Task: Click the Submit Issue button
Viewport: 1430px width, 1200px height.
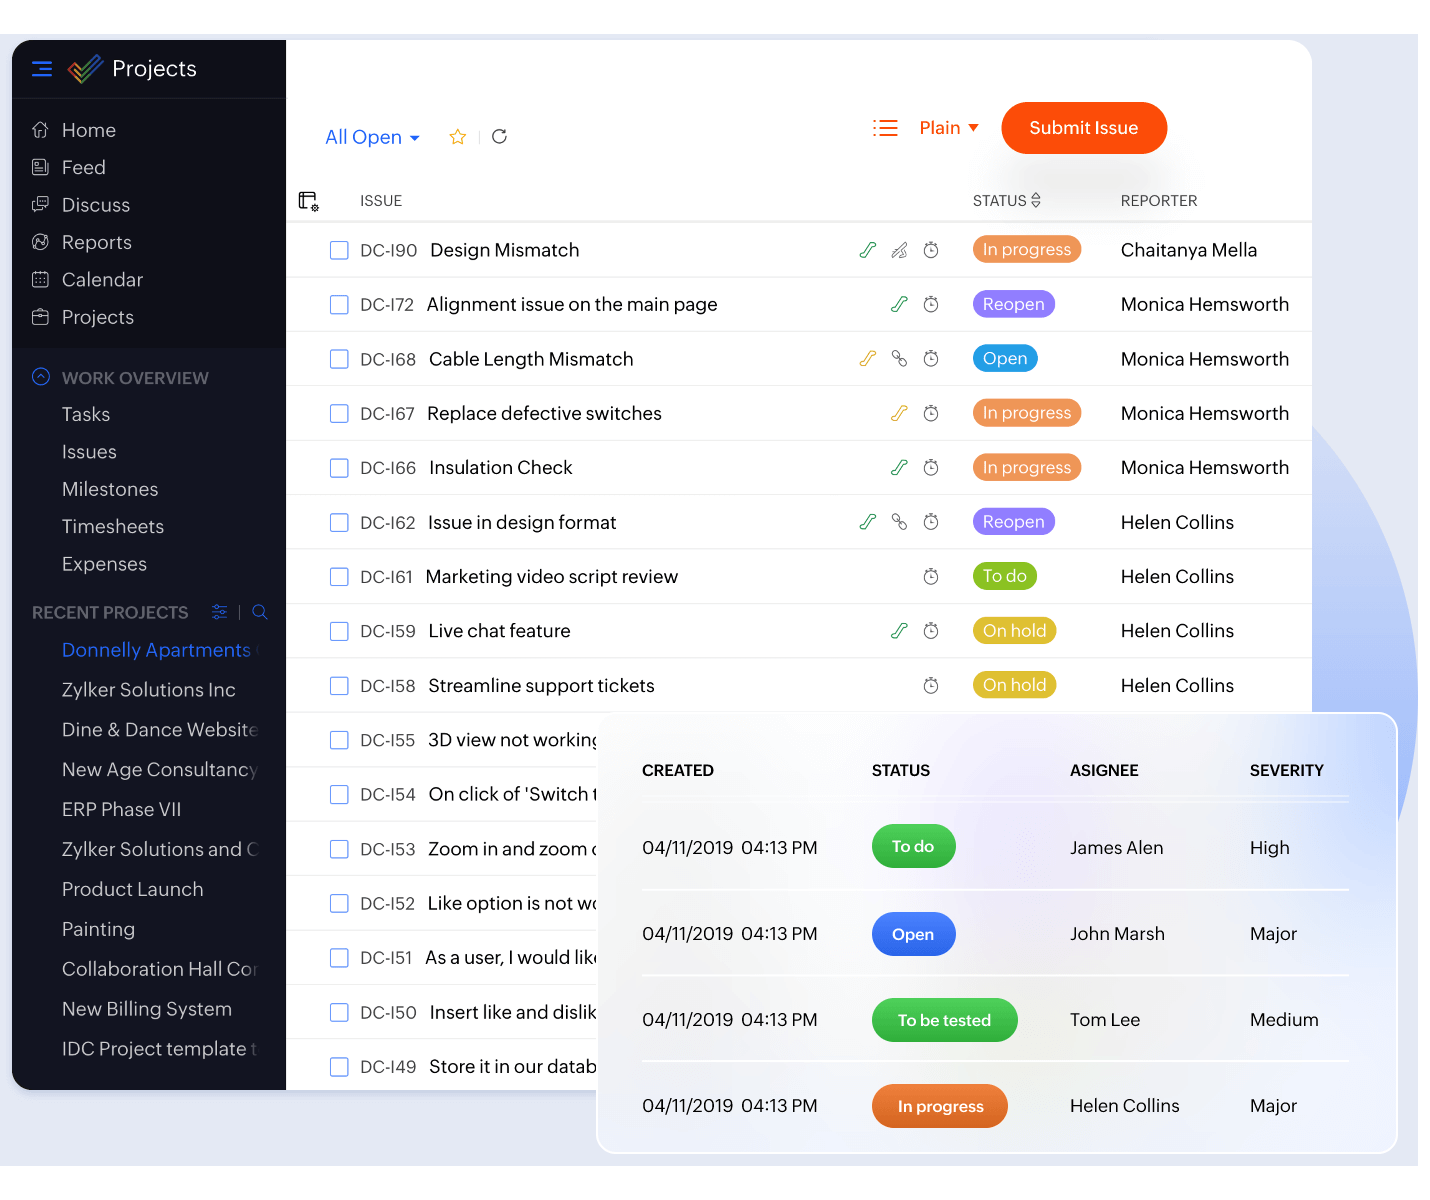Action: coord(1084,128)
